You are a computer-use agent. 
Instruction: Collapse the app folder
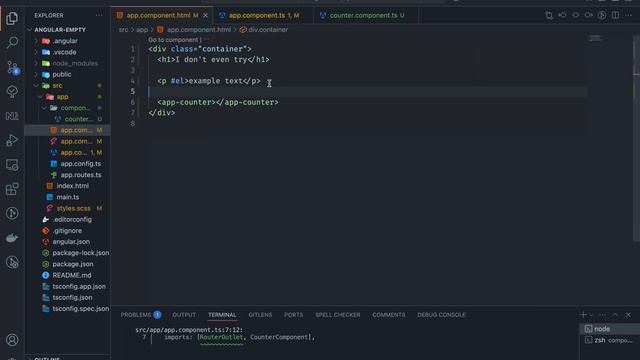(67, 97)
